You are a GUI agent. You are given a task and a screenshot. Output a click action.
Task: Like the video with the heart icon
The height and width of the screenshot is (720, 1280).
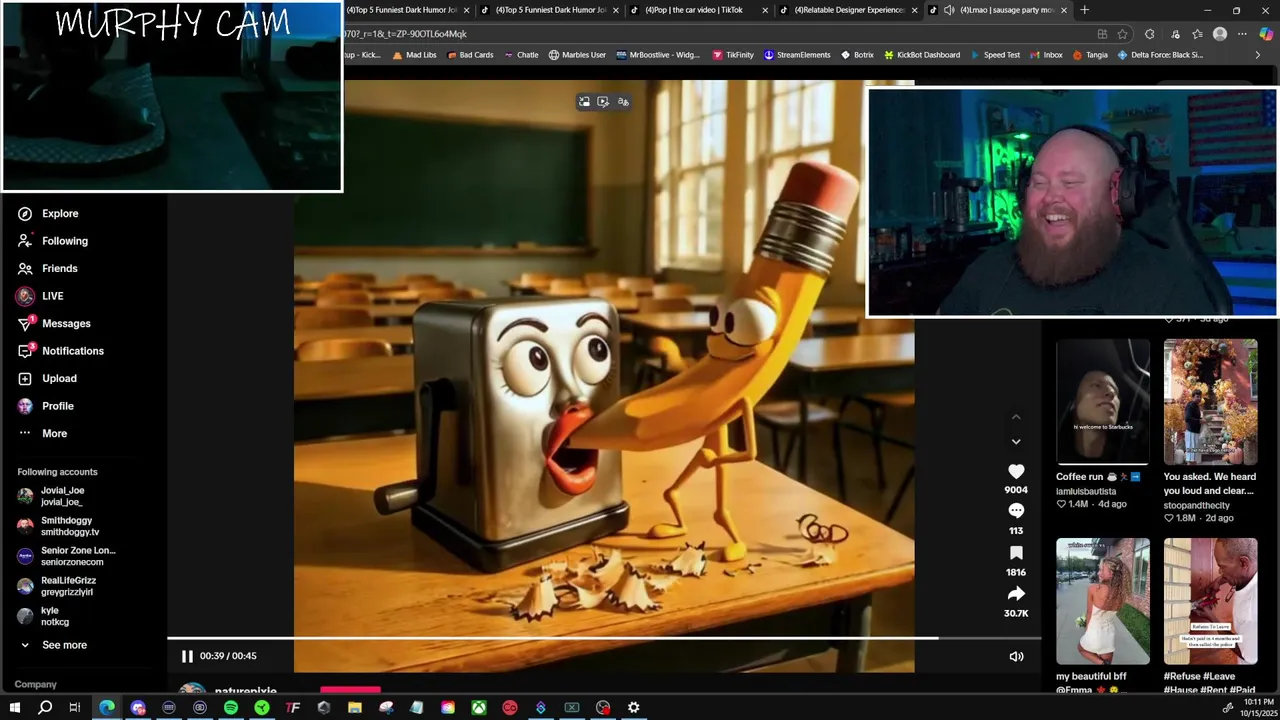(x=1016, y=471)
